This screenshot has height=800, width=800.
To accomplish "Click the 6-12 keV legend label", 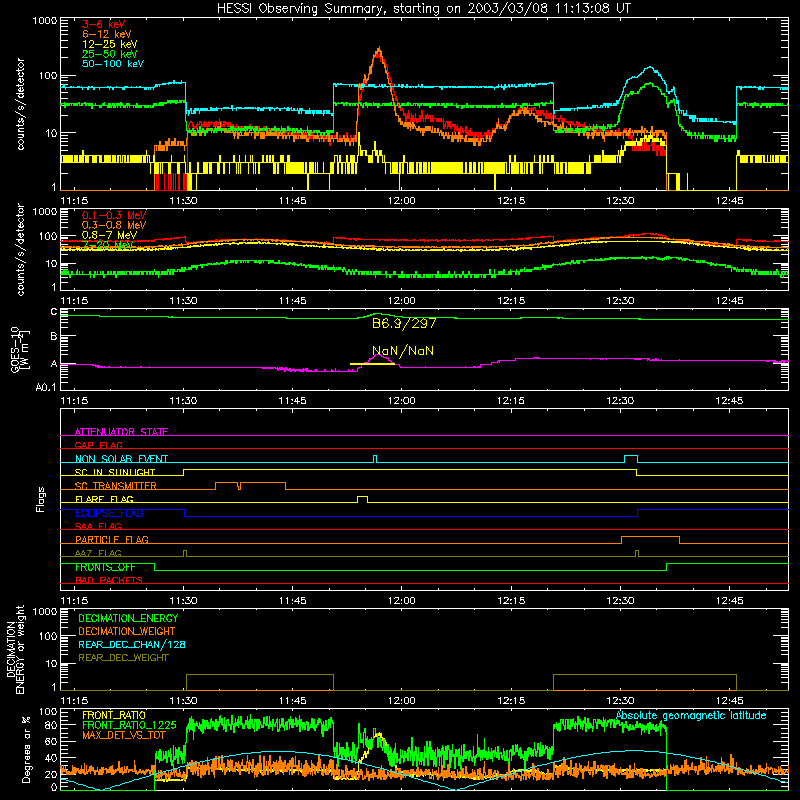I will [x=107, y=34].
